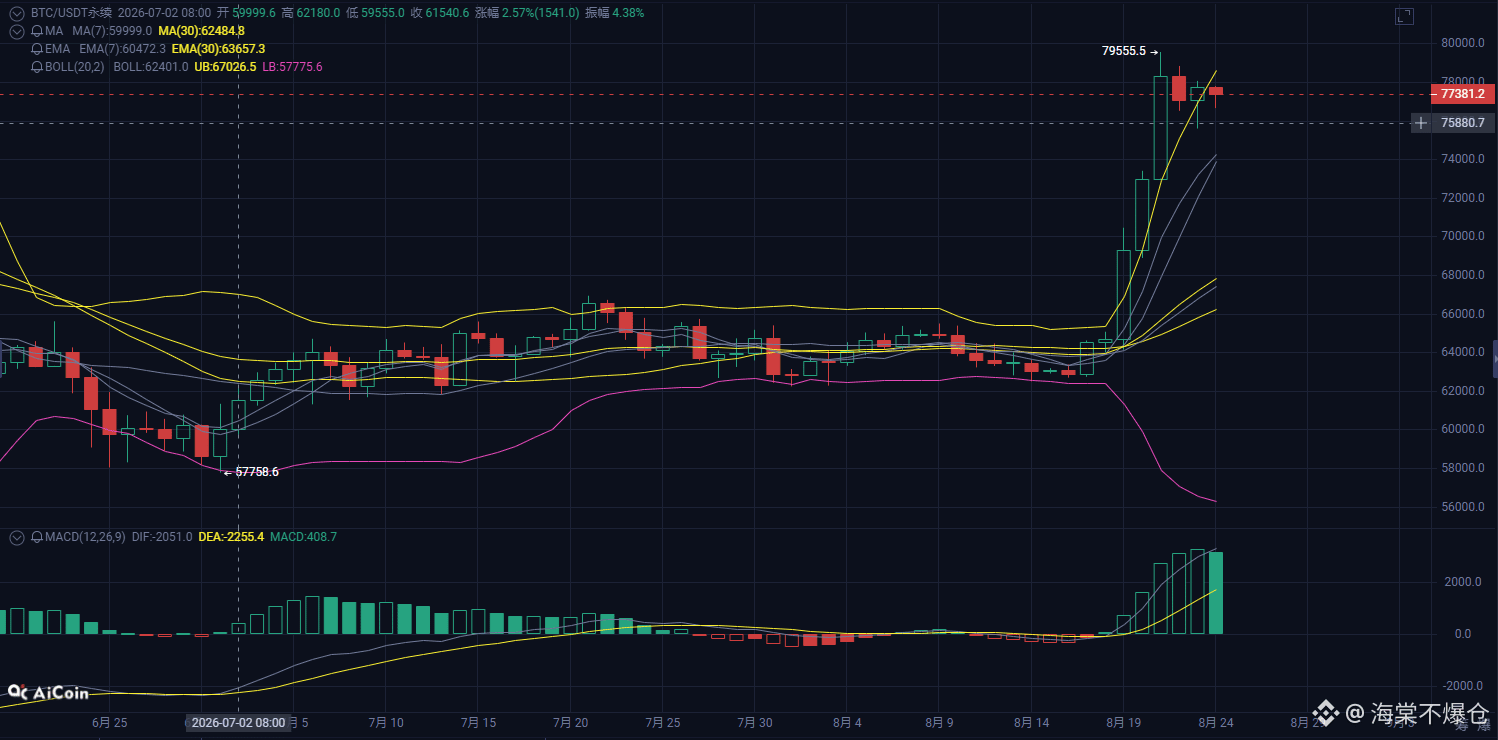The image size is (1498, 740).
Task: Click 涨幅 2.57%(1541.0) change reading
Action: pos(525,13)
